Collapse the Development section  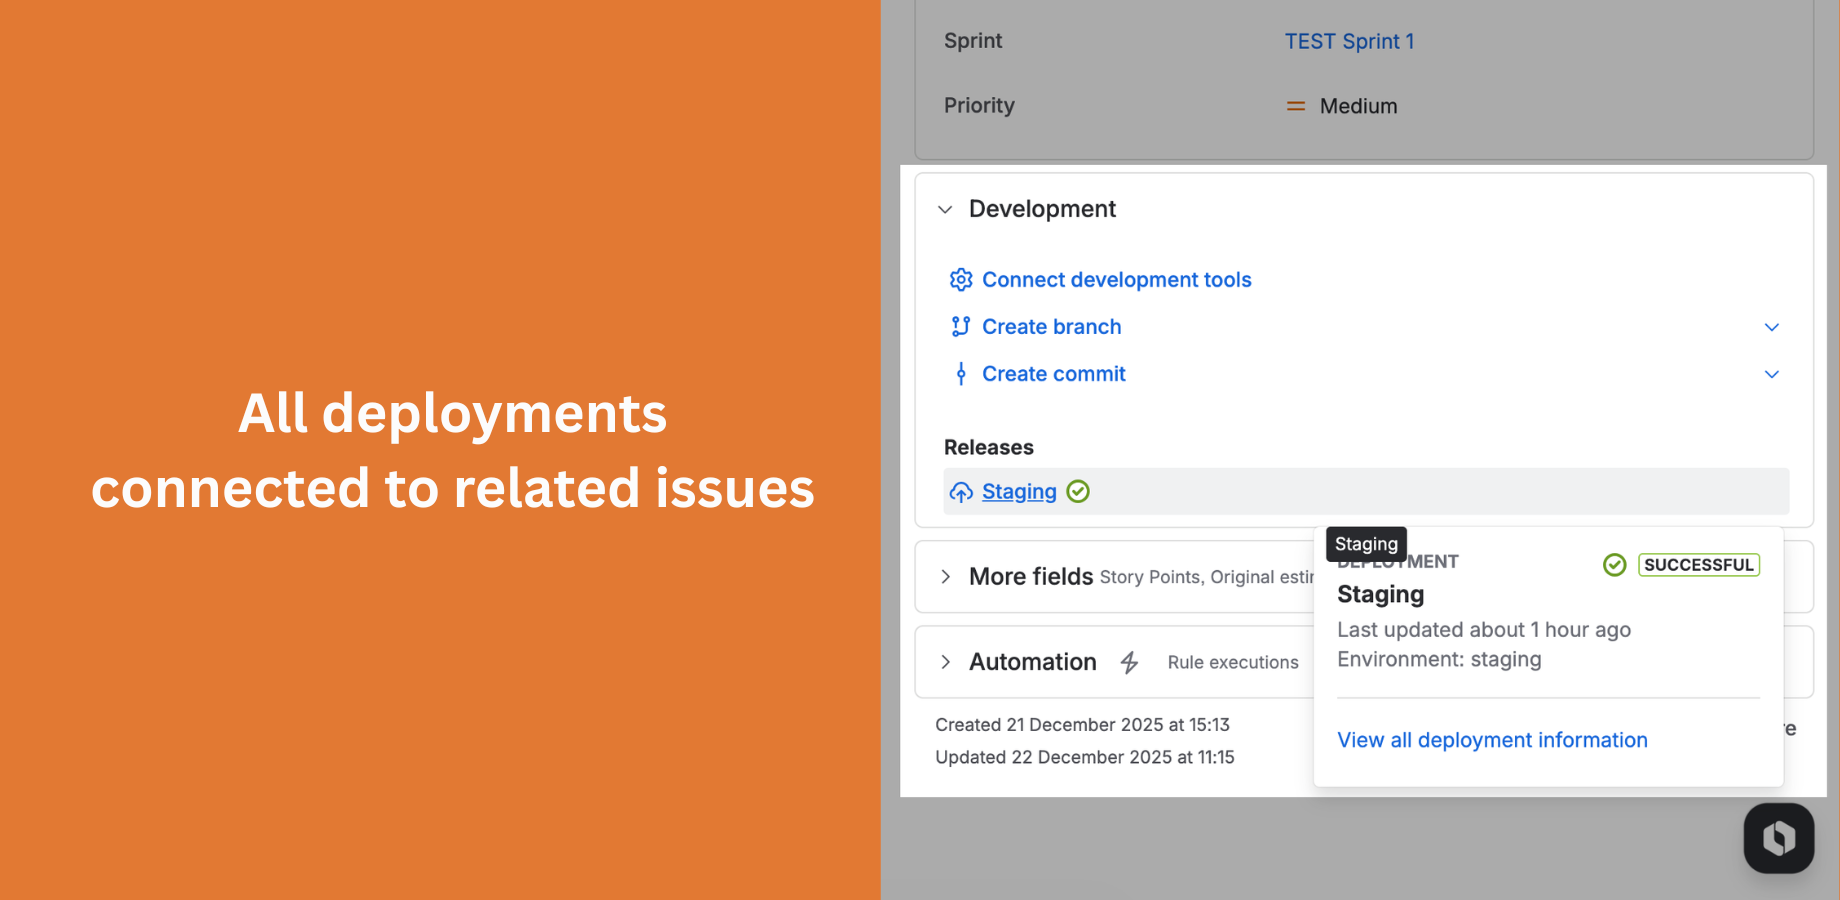coord(944,209)
